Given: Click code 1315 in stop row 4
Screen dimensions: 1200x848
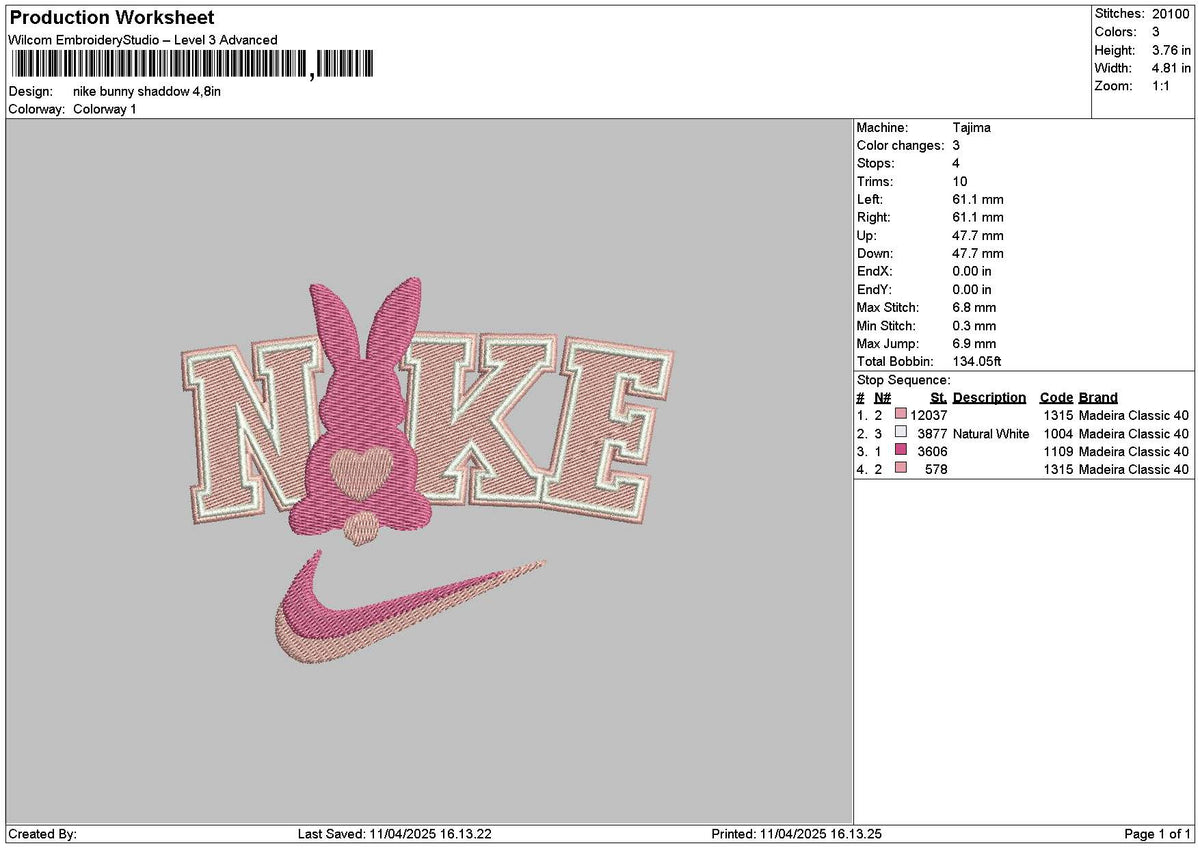Looking at the screenshot, I should pos(1057,469).
